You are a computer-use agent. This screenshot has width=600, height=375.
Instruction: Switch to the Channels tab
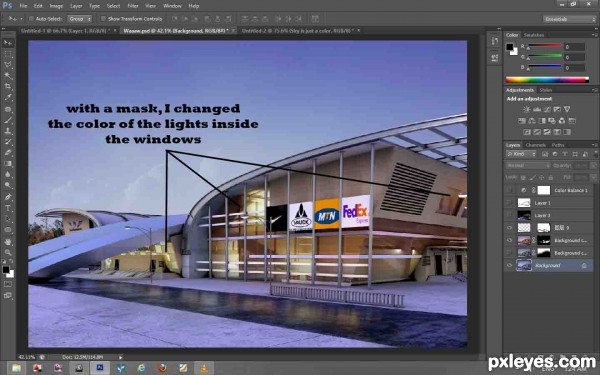pos(536,145)
